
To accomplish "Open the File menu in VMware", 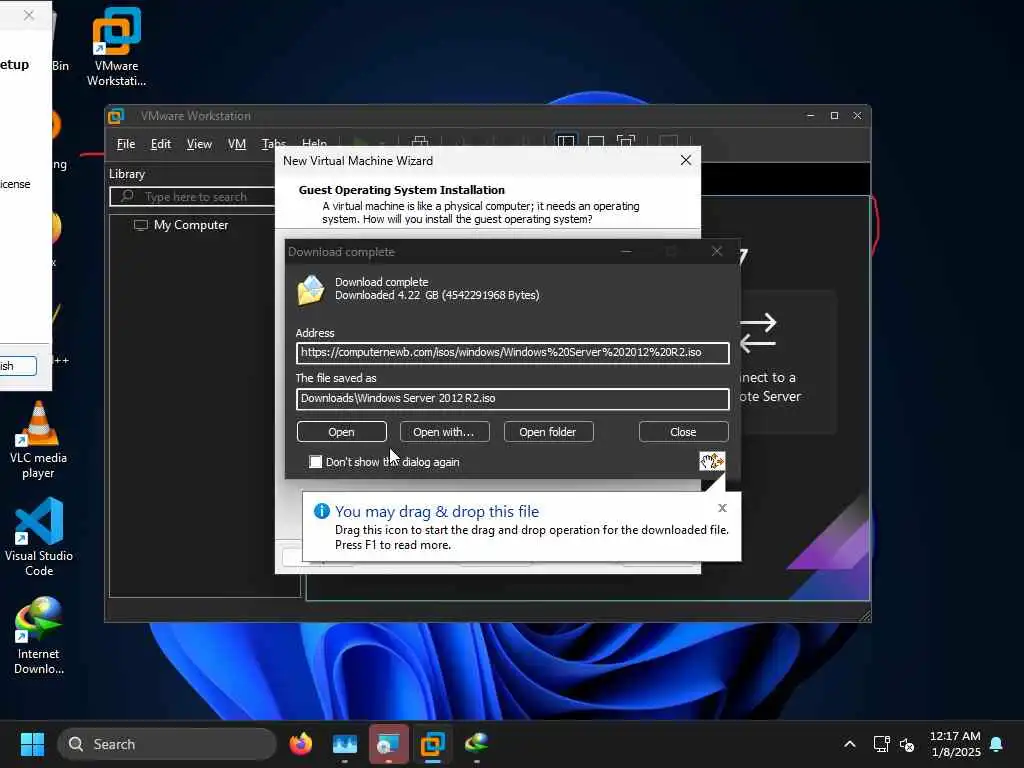I will (125, 144).
